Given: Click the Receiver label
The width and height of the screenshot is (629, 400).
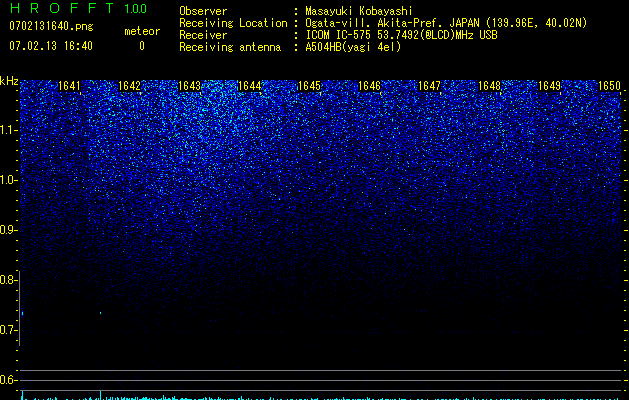Looking at the screenshot, I should click(203, 35).
